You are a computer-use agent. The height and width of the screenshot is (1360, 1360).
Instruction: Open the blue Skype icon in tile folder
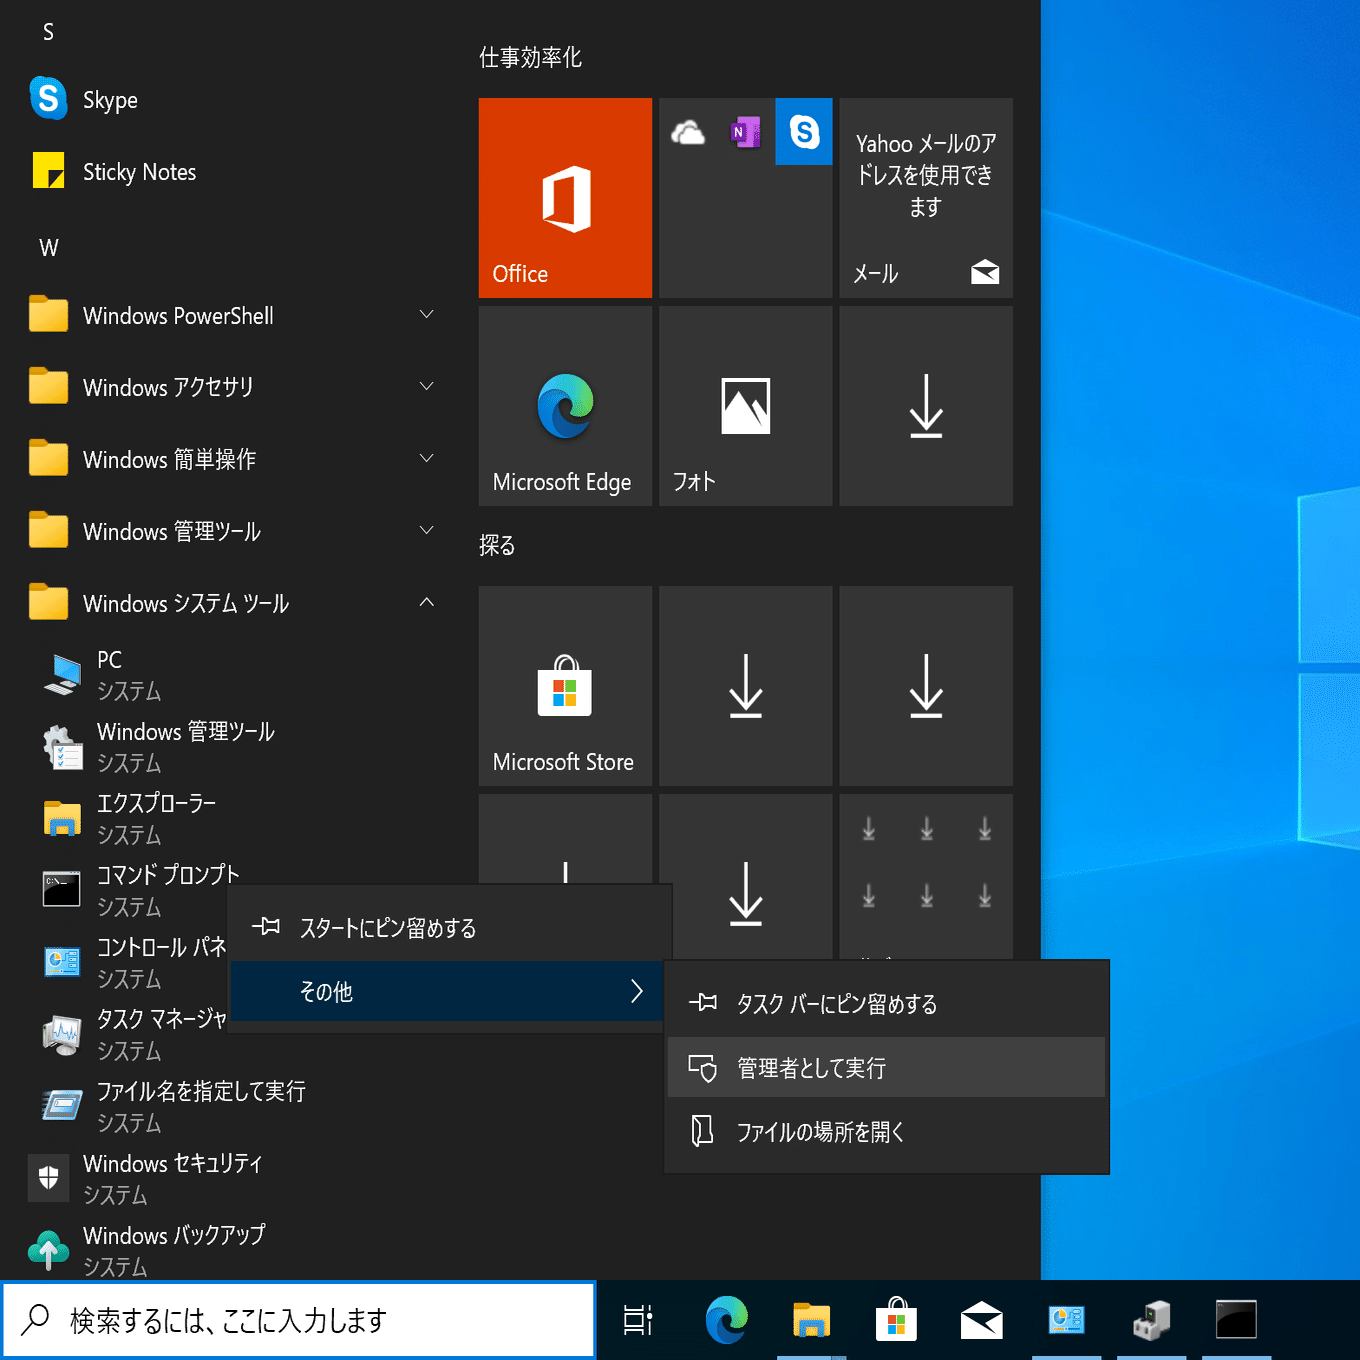(x=804, y=132)
